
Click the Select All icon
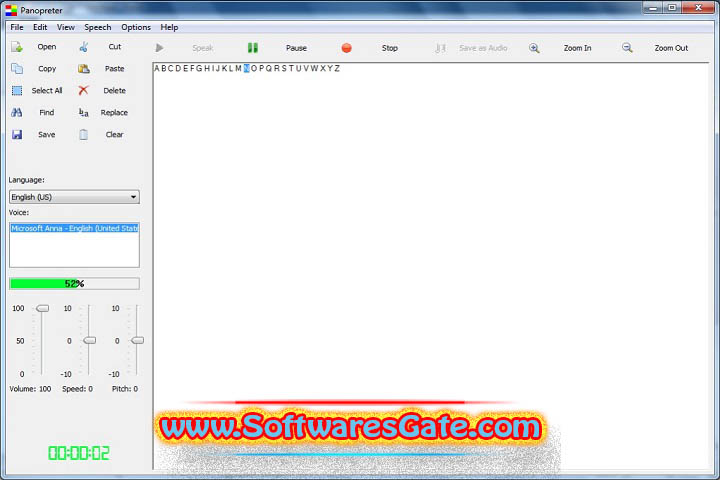click(x=17, y=90)
